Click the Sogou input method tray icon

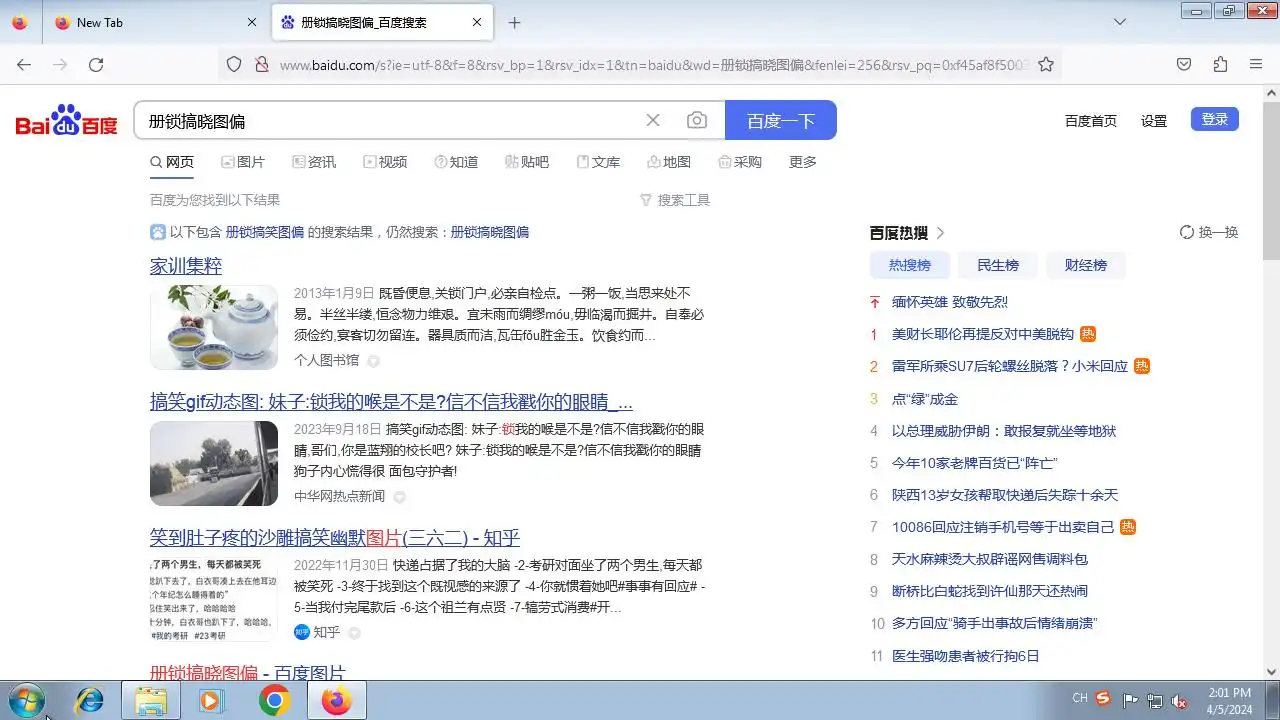click(1104, 698)
